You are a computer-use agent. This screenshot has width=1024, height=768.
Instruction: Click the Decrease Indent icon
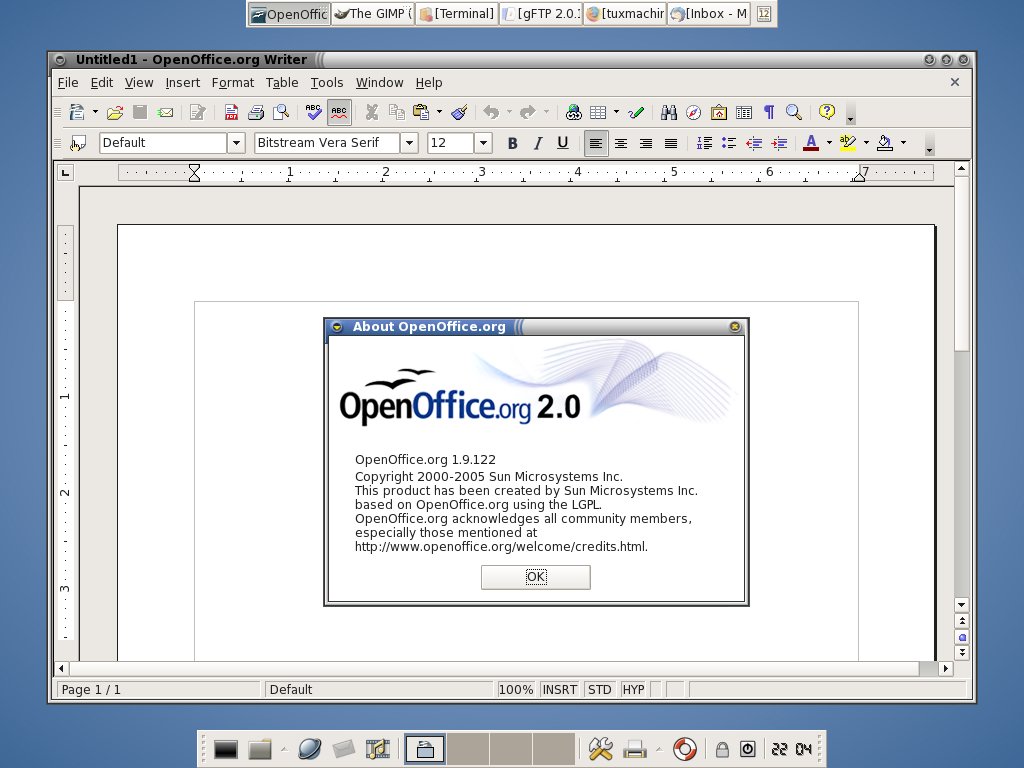754,143
